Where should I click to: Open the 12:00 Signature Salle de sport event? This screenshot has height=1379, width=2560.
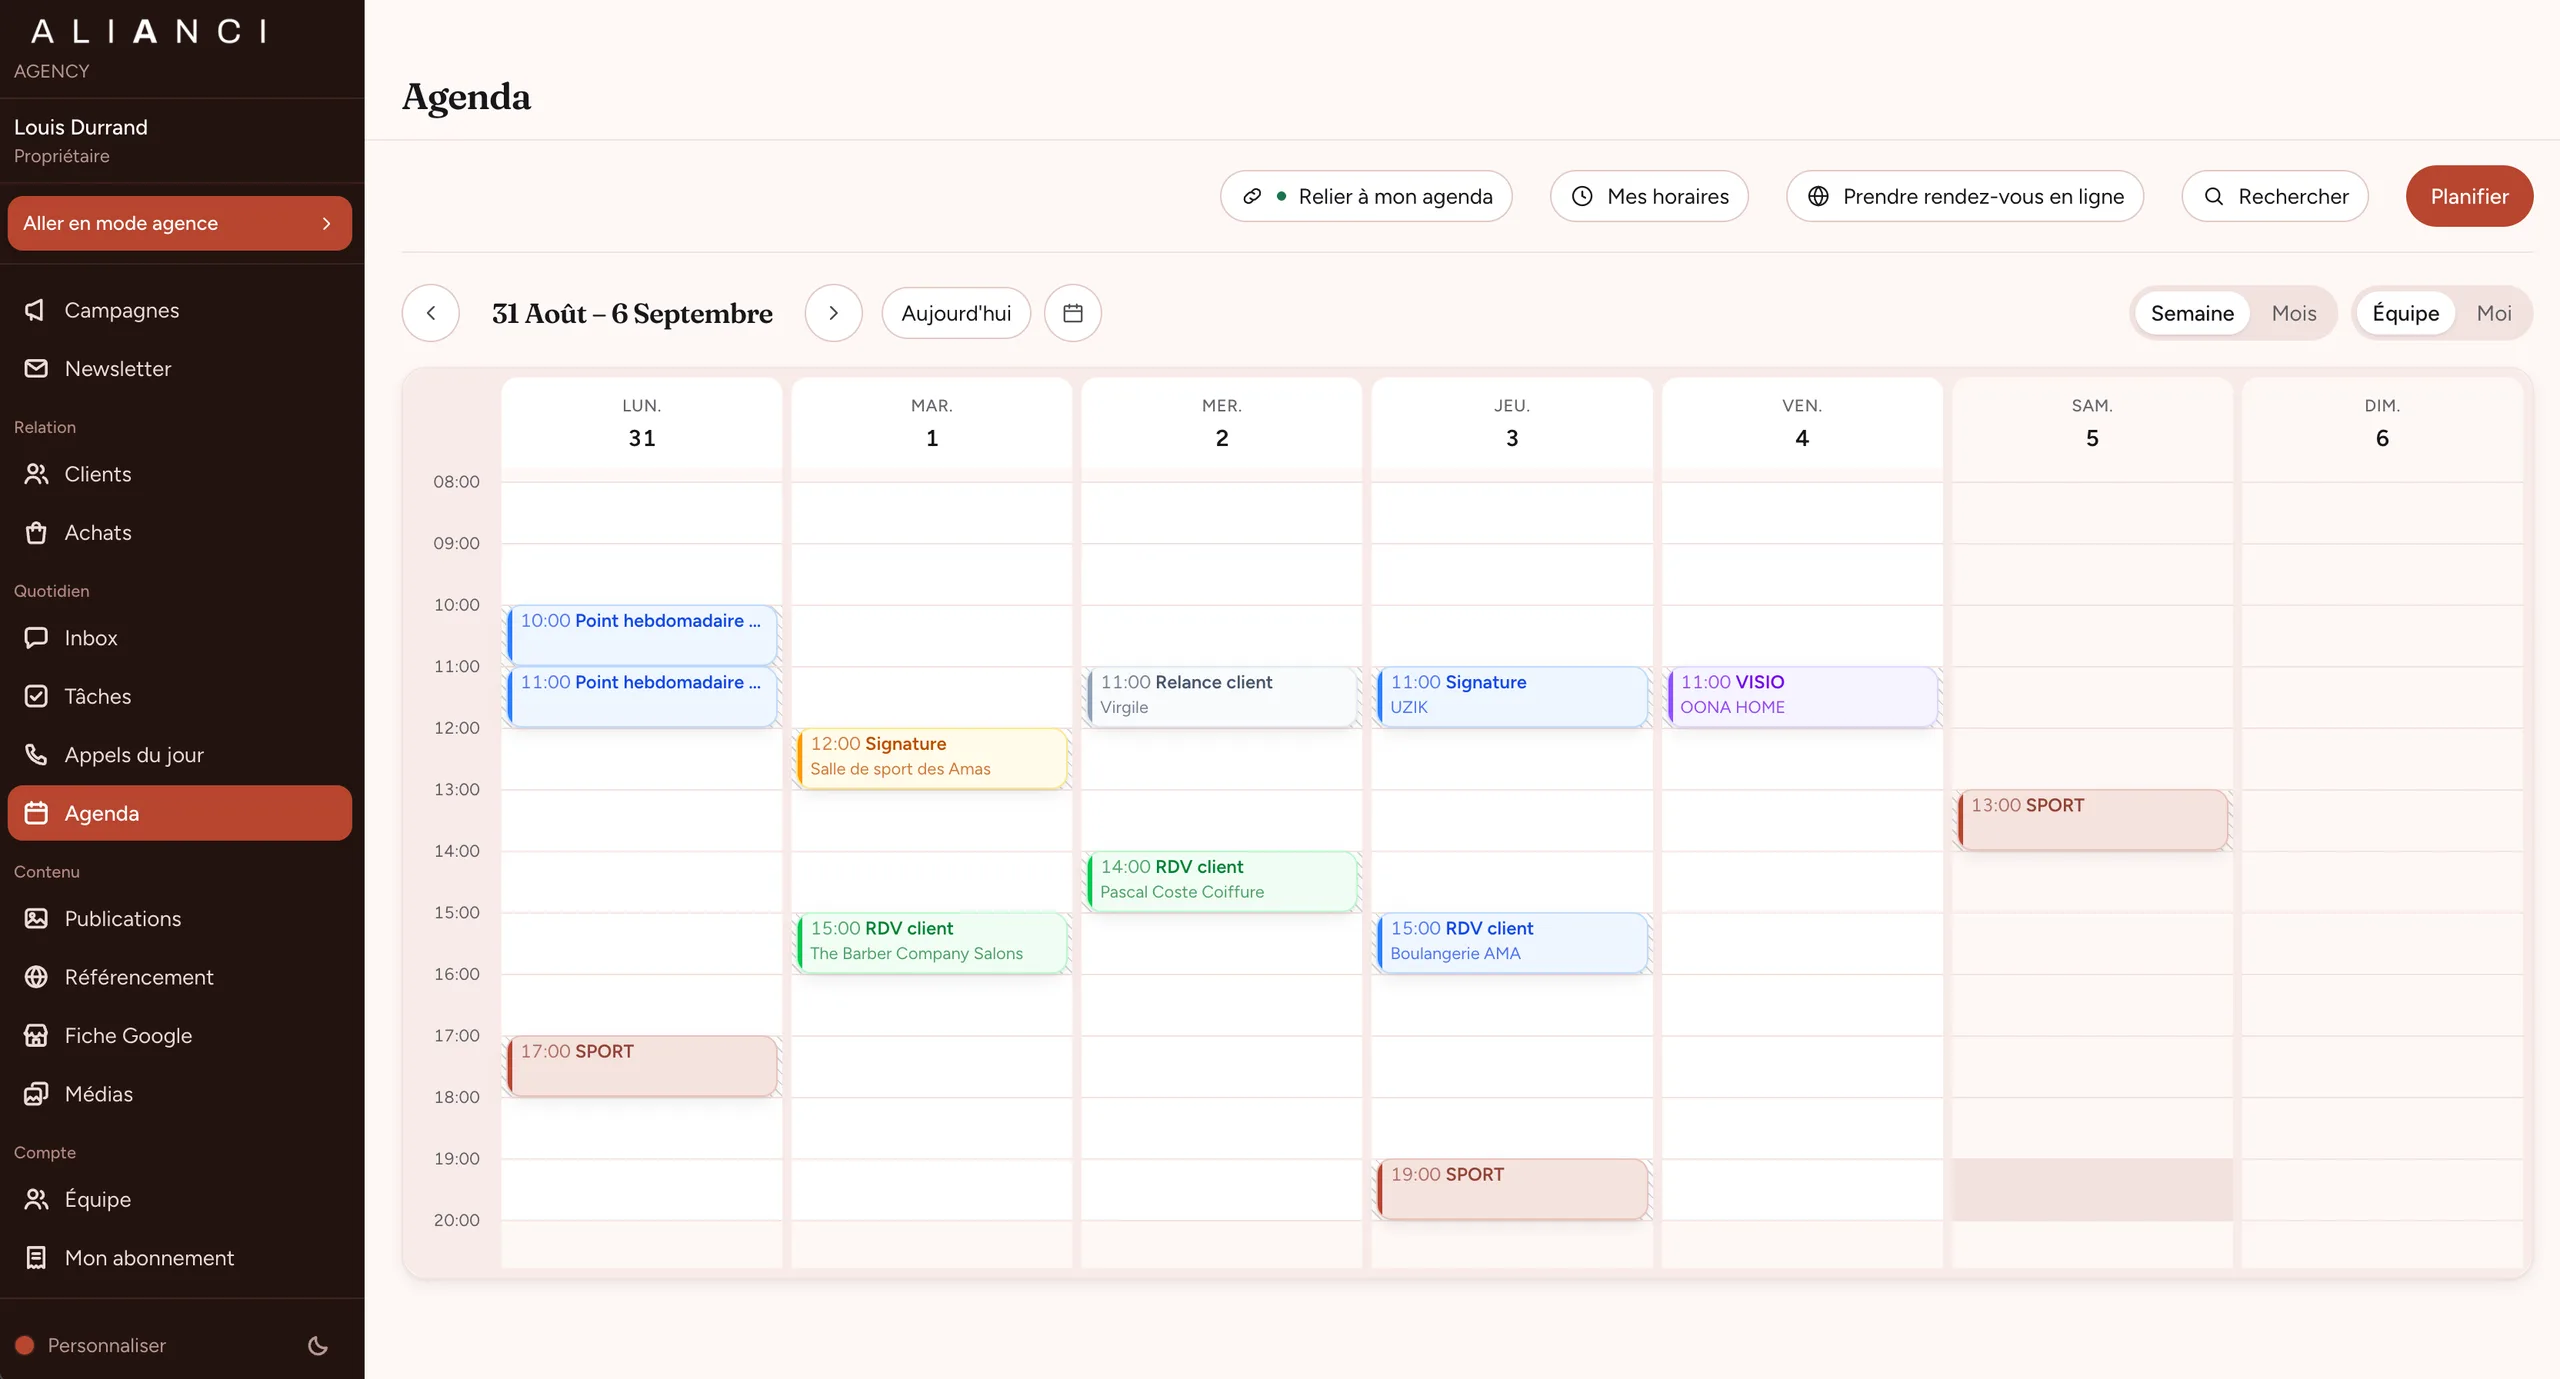tap(932, 758)
